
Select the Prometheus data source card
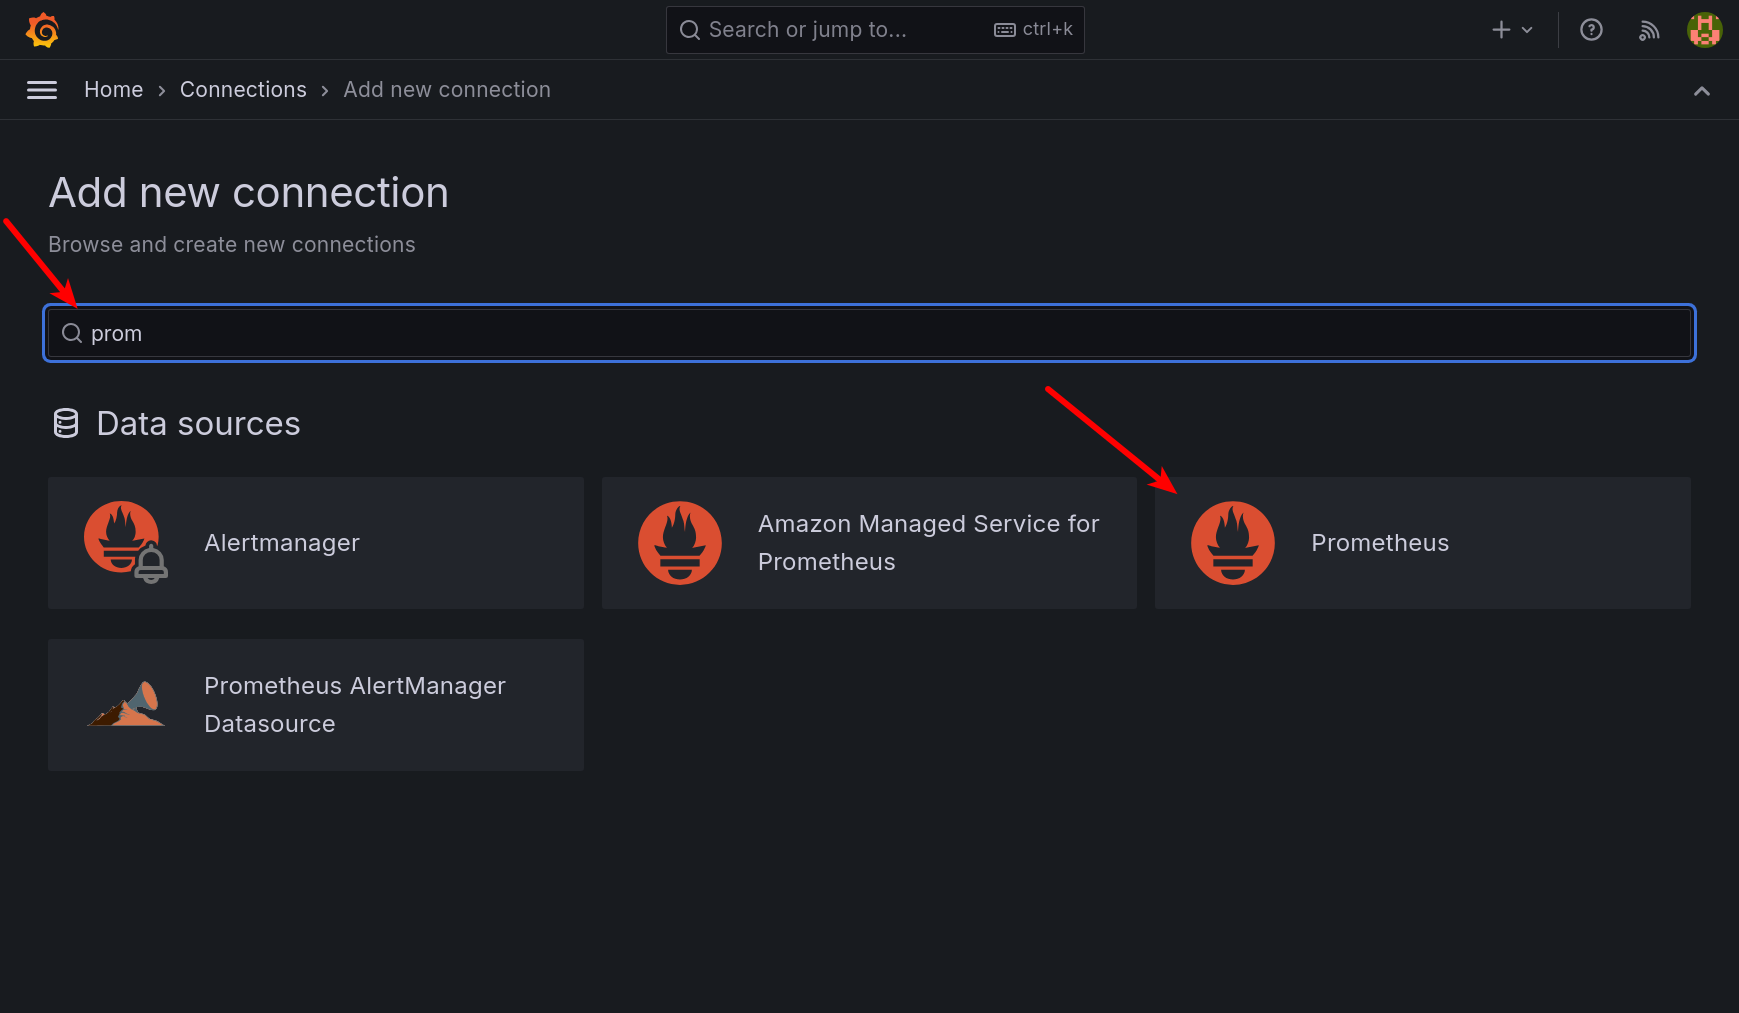pos(1423,543)
